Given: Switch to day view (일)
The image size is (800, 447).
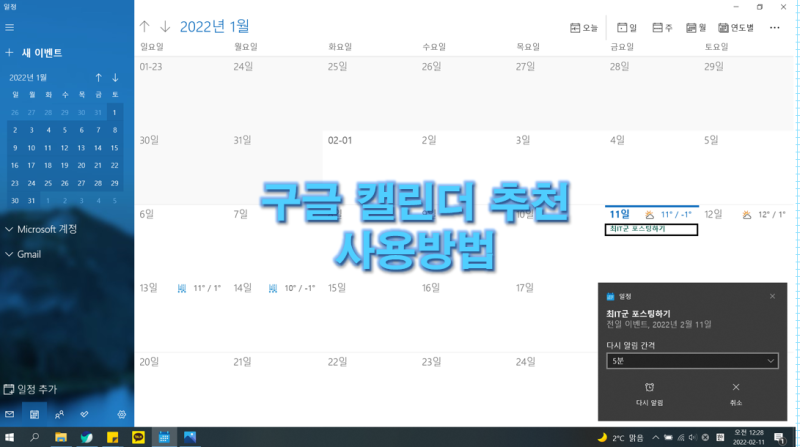Looking at the screenshot, I should [x=627, y=28].
